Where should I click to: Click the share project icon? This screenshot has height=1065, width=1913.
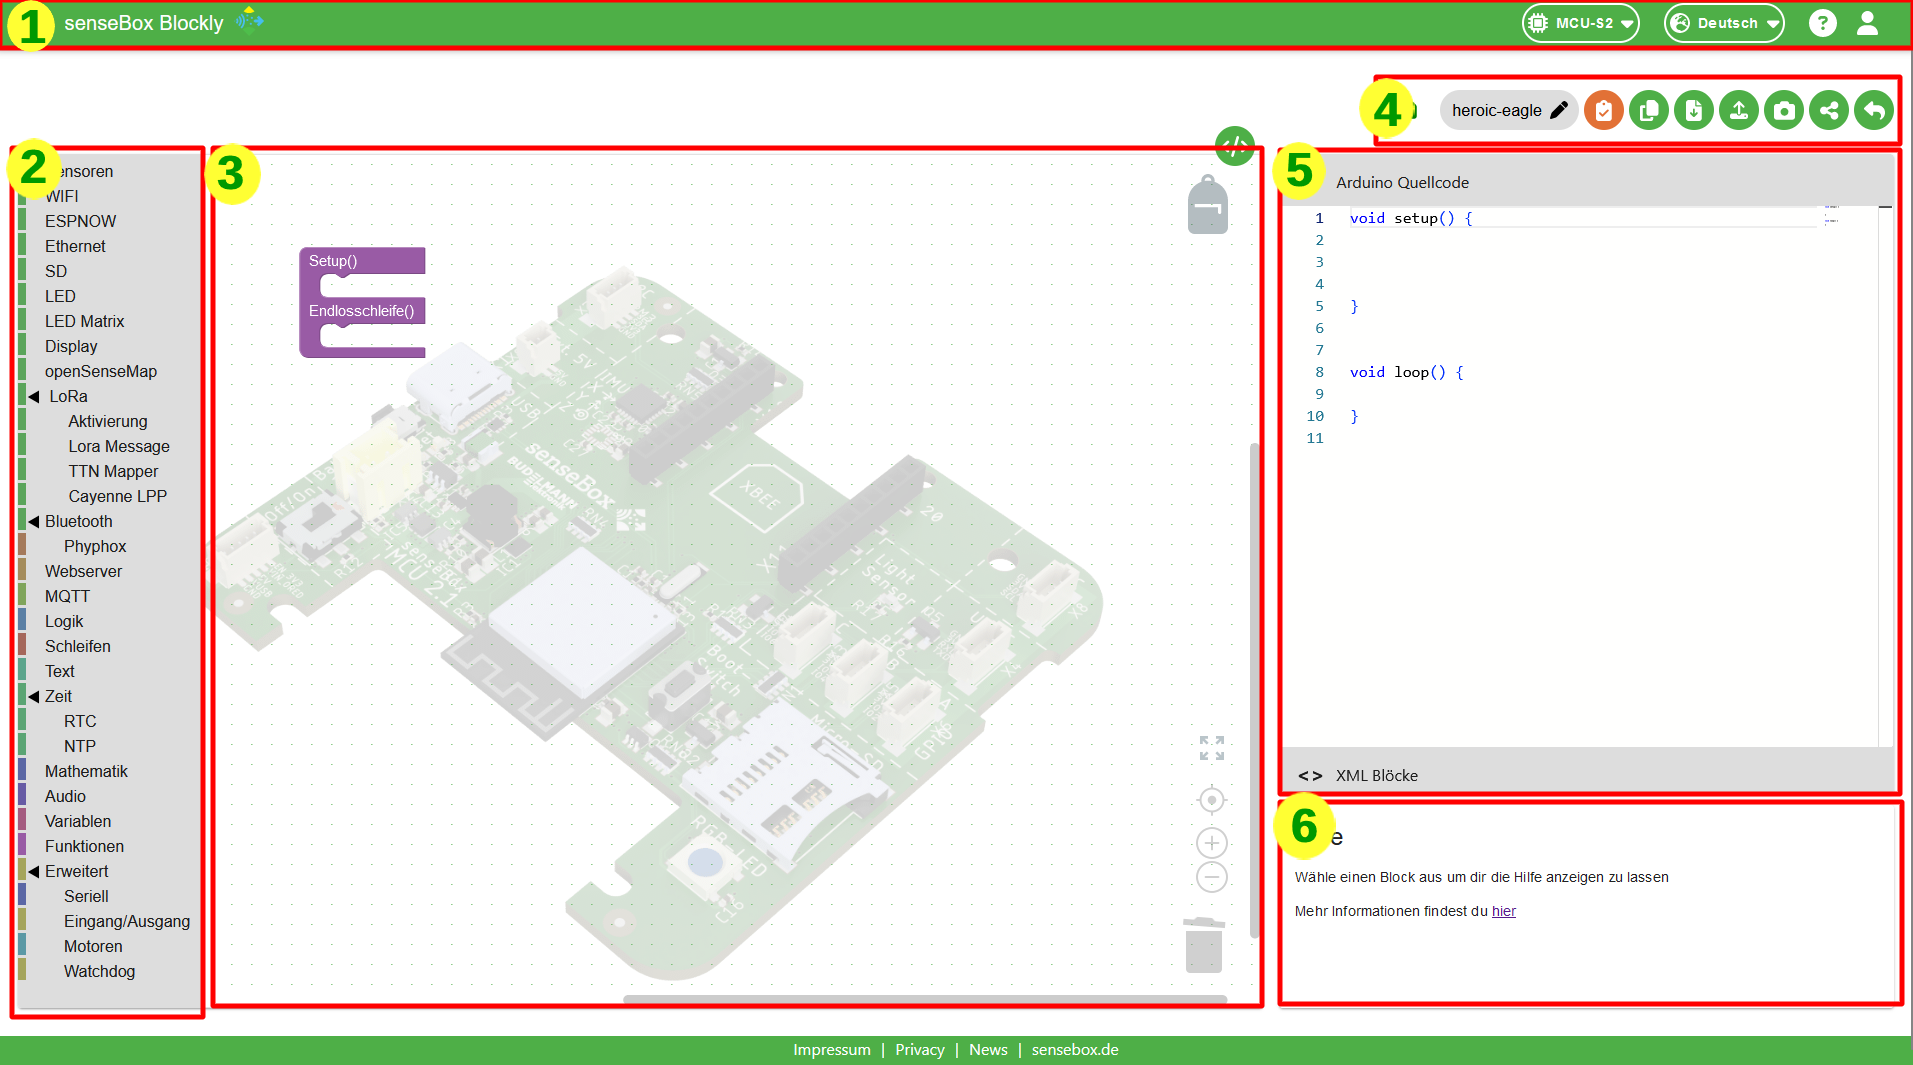pyautogui.click(x=1829, y=110)
